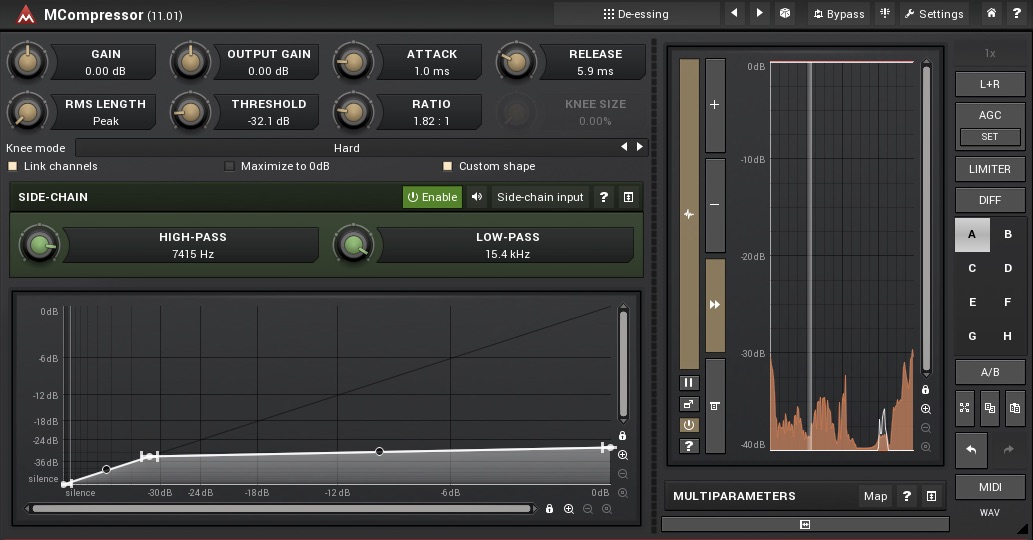Toggle side-chain Enable button
This screenshot has height=540, width=1033.
point(432,197)
